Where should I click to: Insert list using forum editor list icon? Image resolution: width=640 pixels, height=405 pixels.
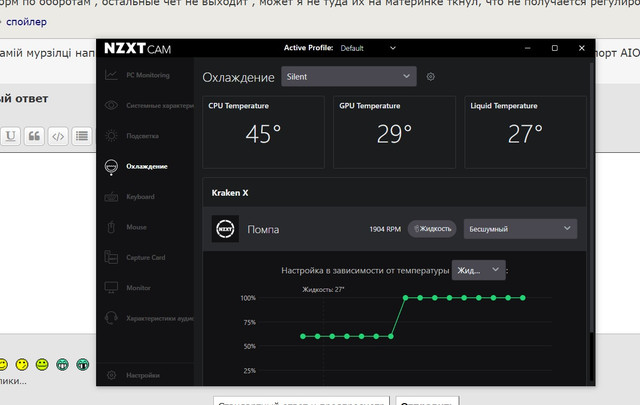[82, 136]
